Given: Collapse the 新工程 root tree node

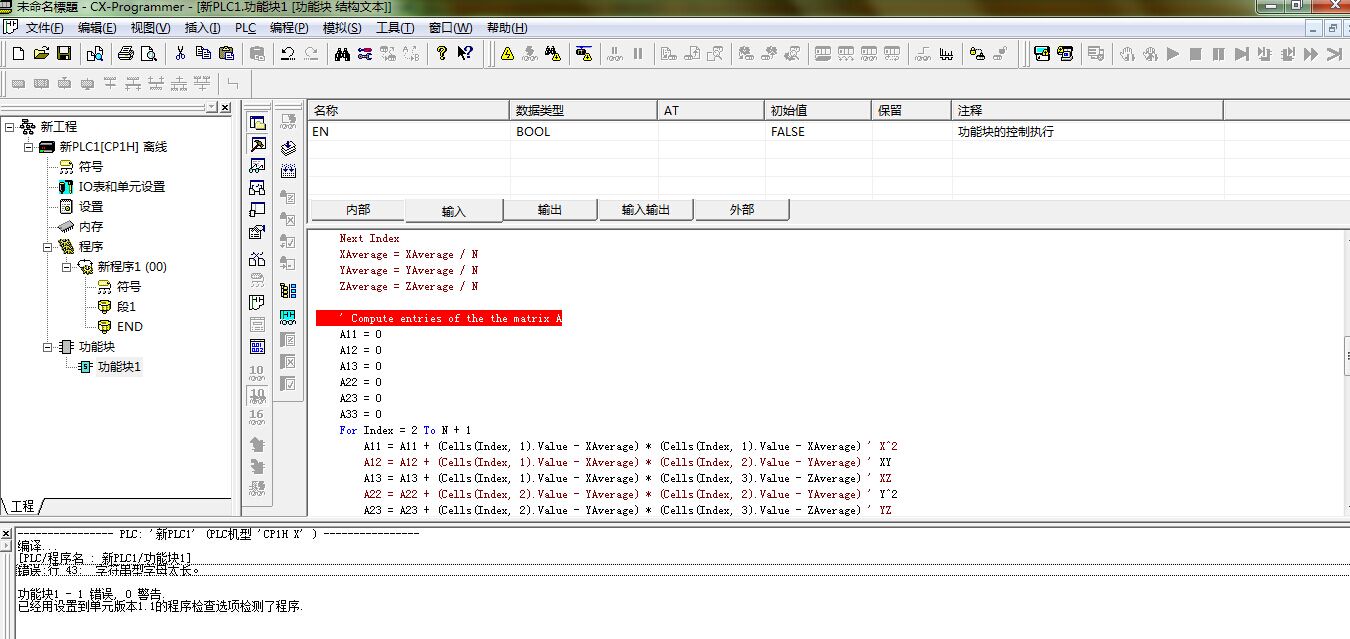Looking at the screenshot, I should (10, 127).
